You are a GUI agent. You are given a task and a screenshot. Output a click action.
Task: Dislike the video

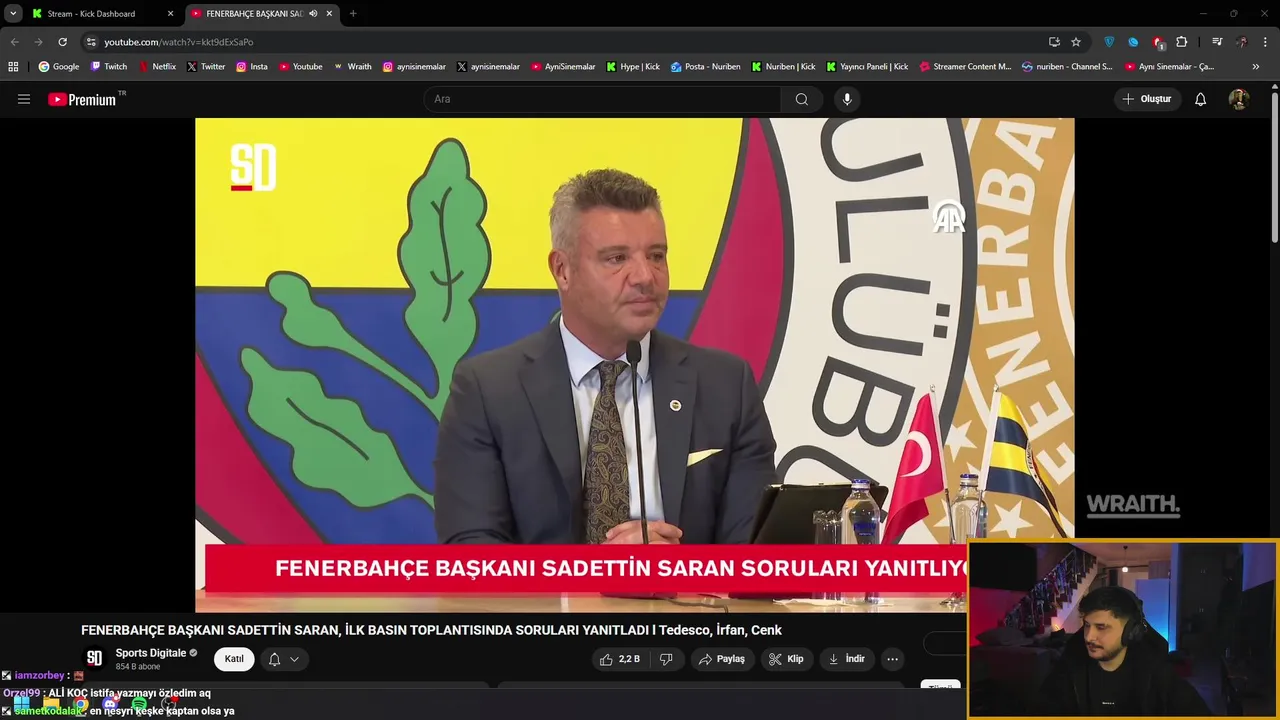coord(666,659)
